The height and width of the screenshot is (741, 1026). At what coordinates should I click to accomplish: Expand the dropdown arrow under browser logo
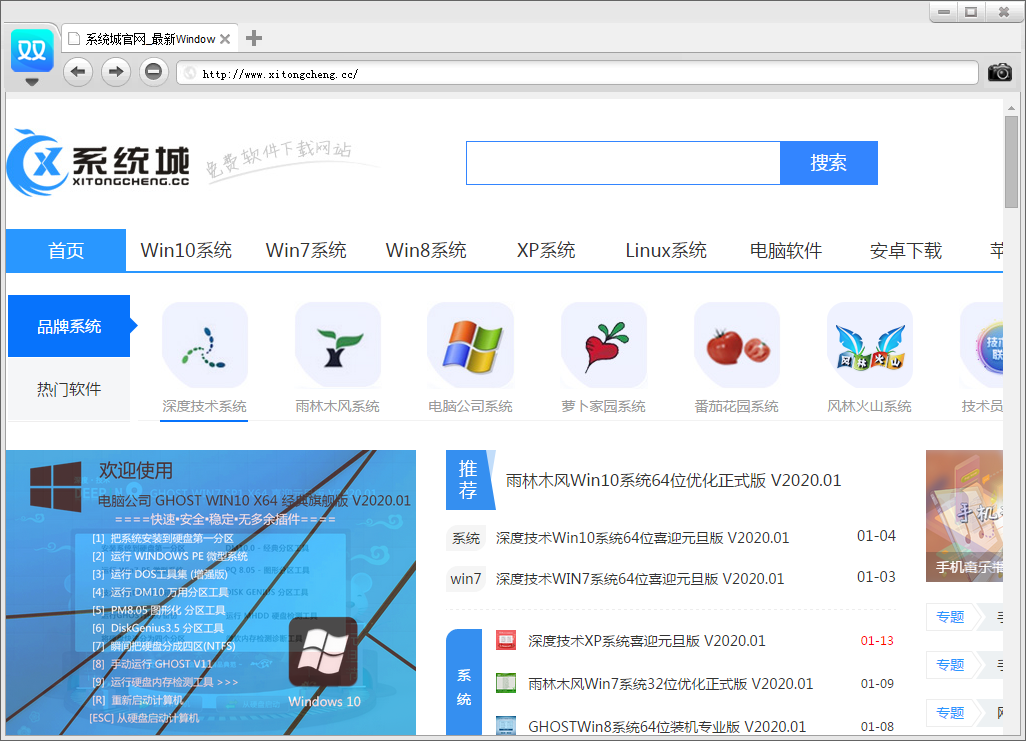[x=31, y=82]
